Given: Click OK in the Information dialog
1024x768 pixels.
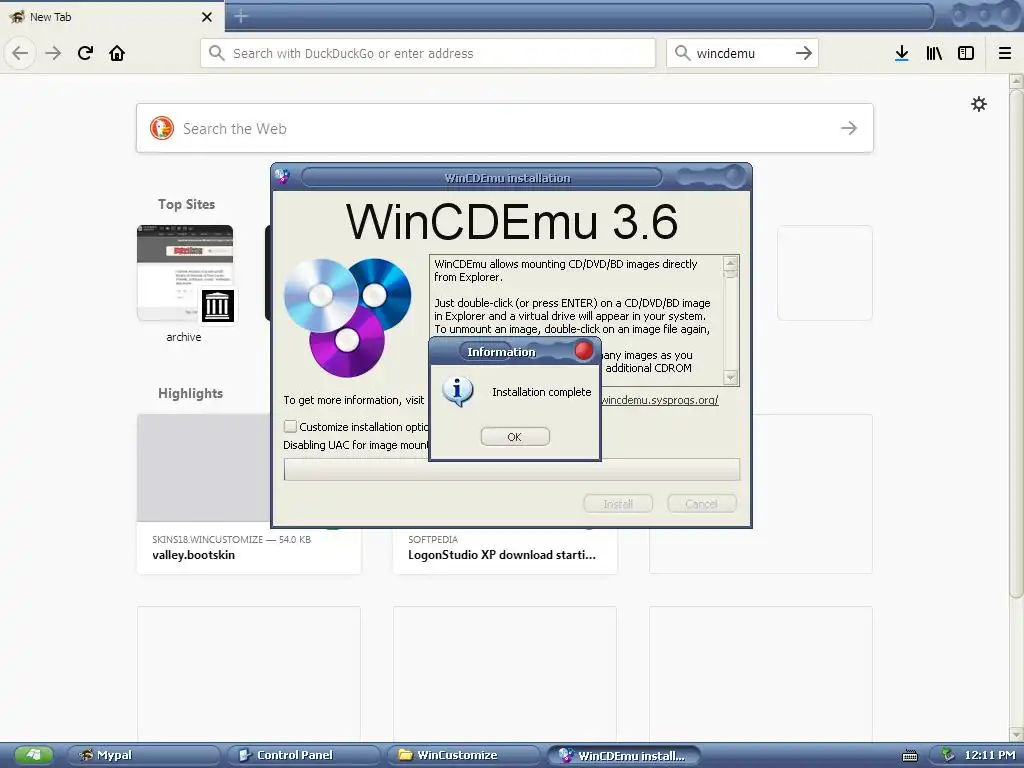Looking at the screenshot, I should 515,437.
